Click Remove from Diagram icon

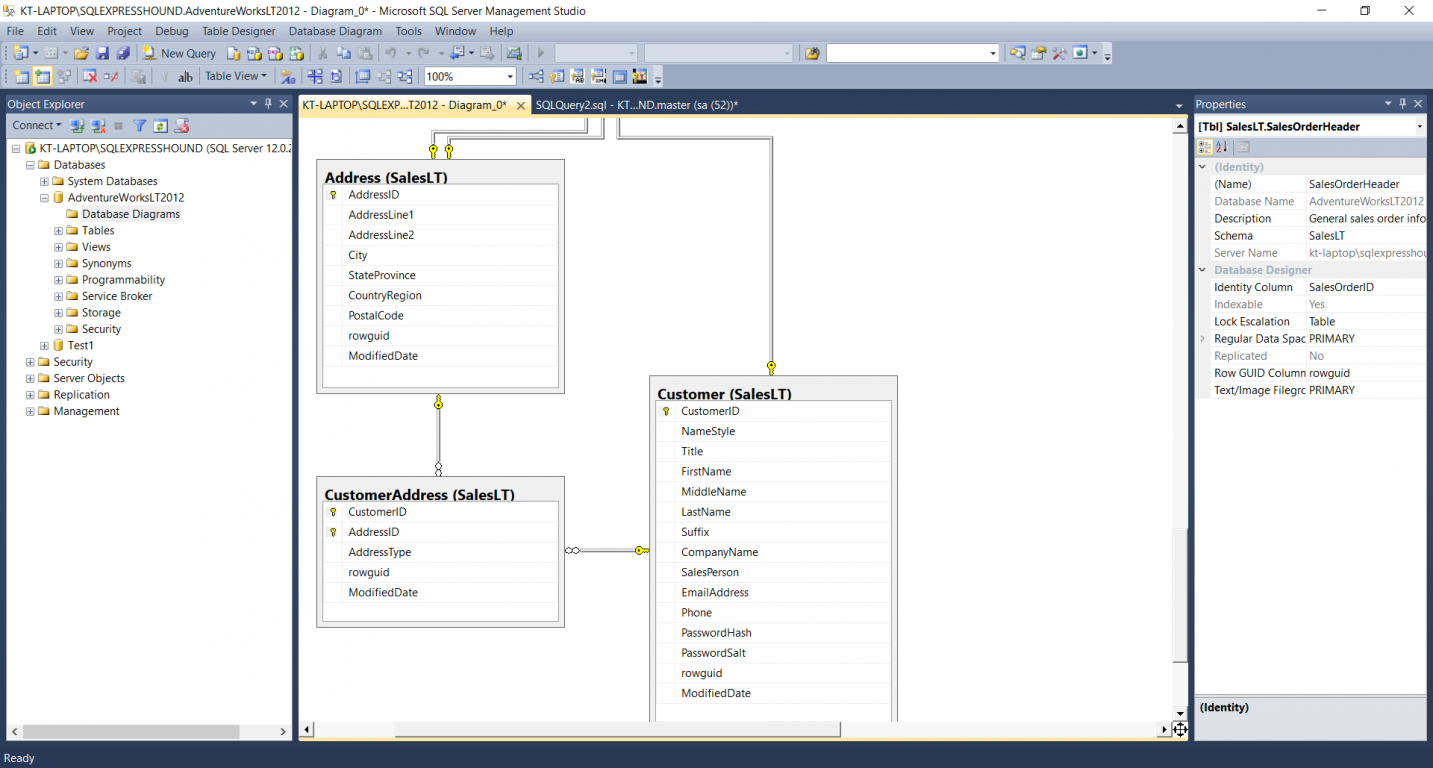click(x=111, y=76)
